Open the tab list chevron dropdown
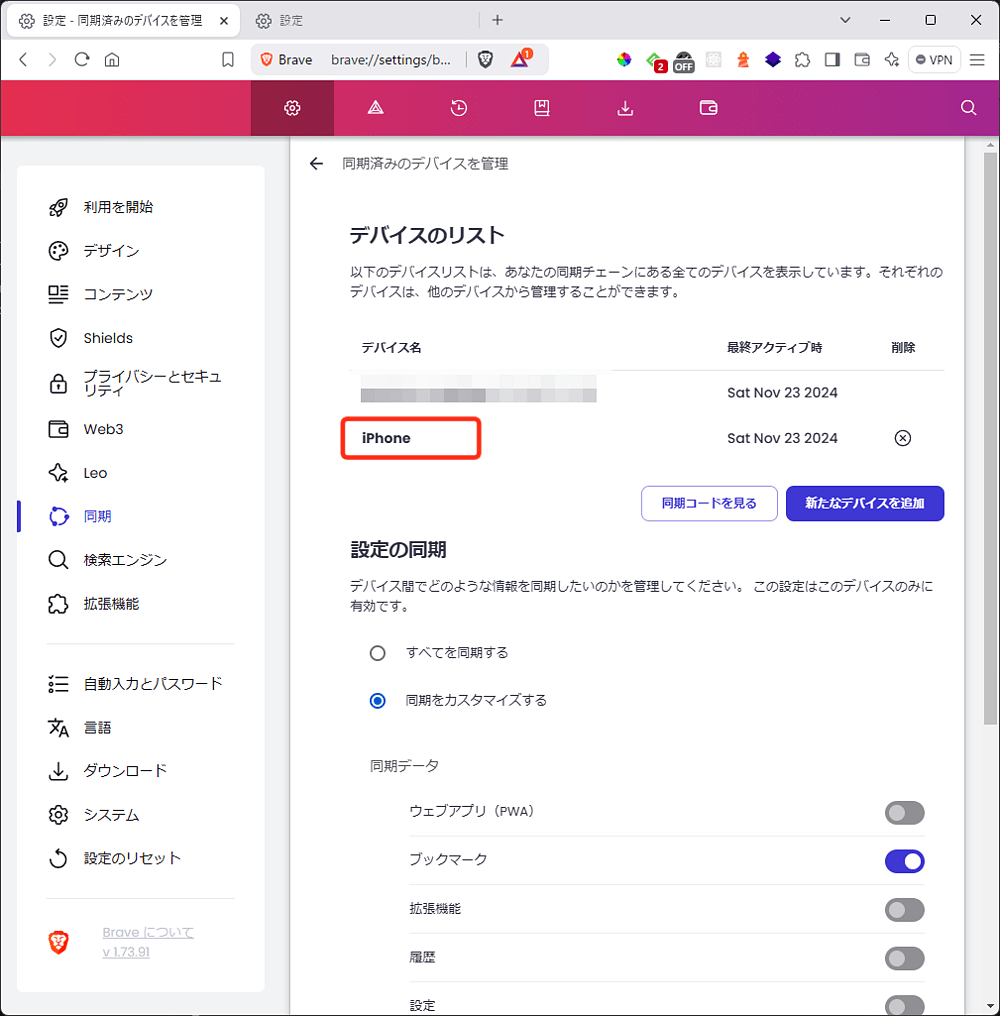1000x1016 pixels. (845, 19)
